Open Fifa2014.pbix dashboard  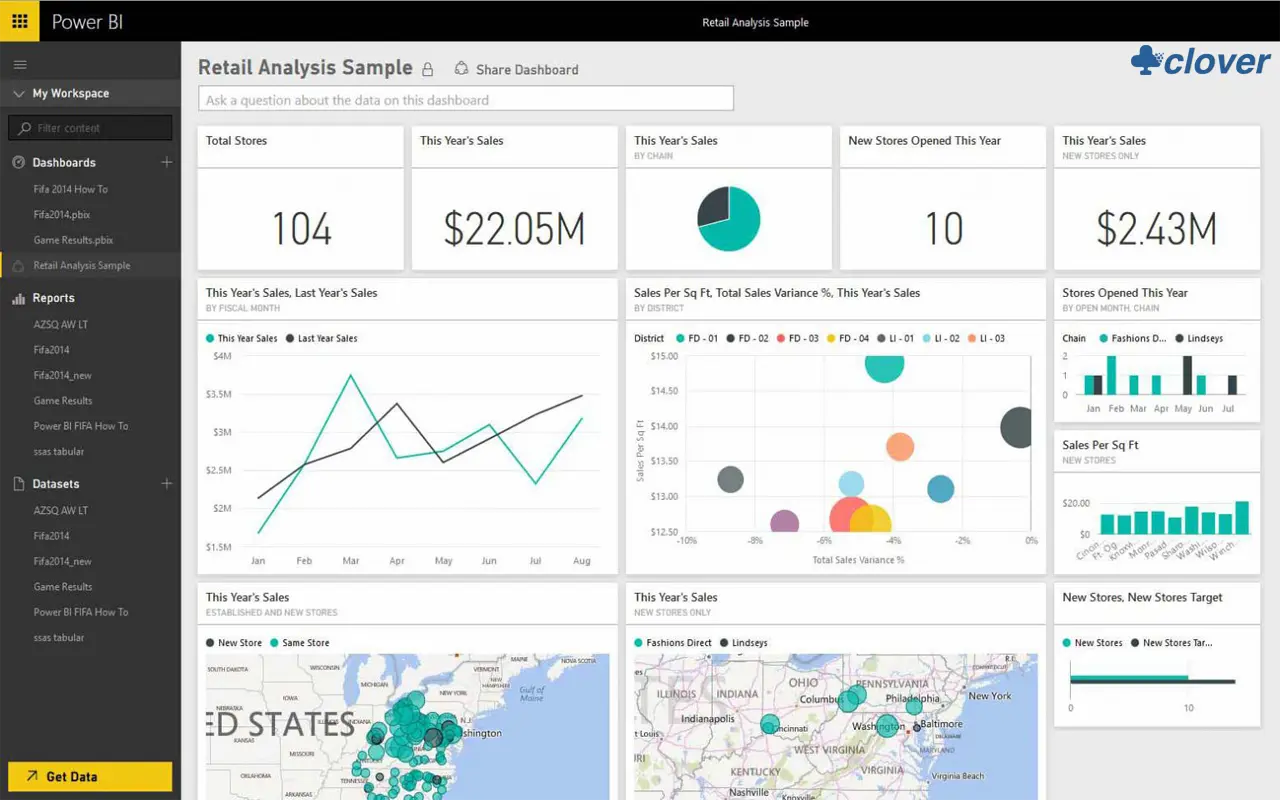tap(62, 214)
